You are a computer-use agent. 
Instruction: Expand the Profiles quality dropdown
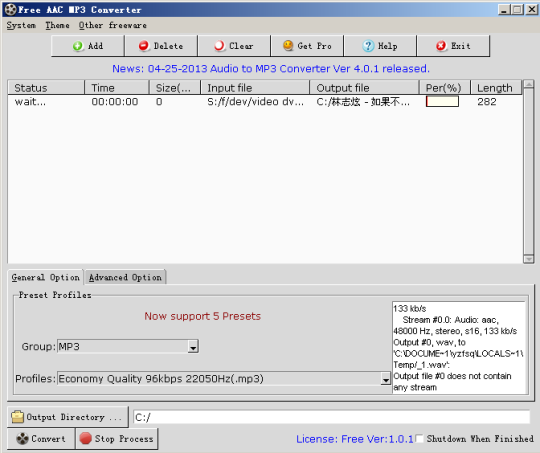pos(386,379)
